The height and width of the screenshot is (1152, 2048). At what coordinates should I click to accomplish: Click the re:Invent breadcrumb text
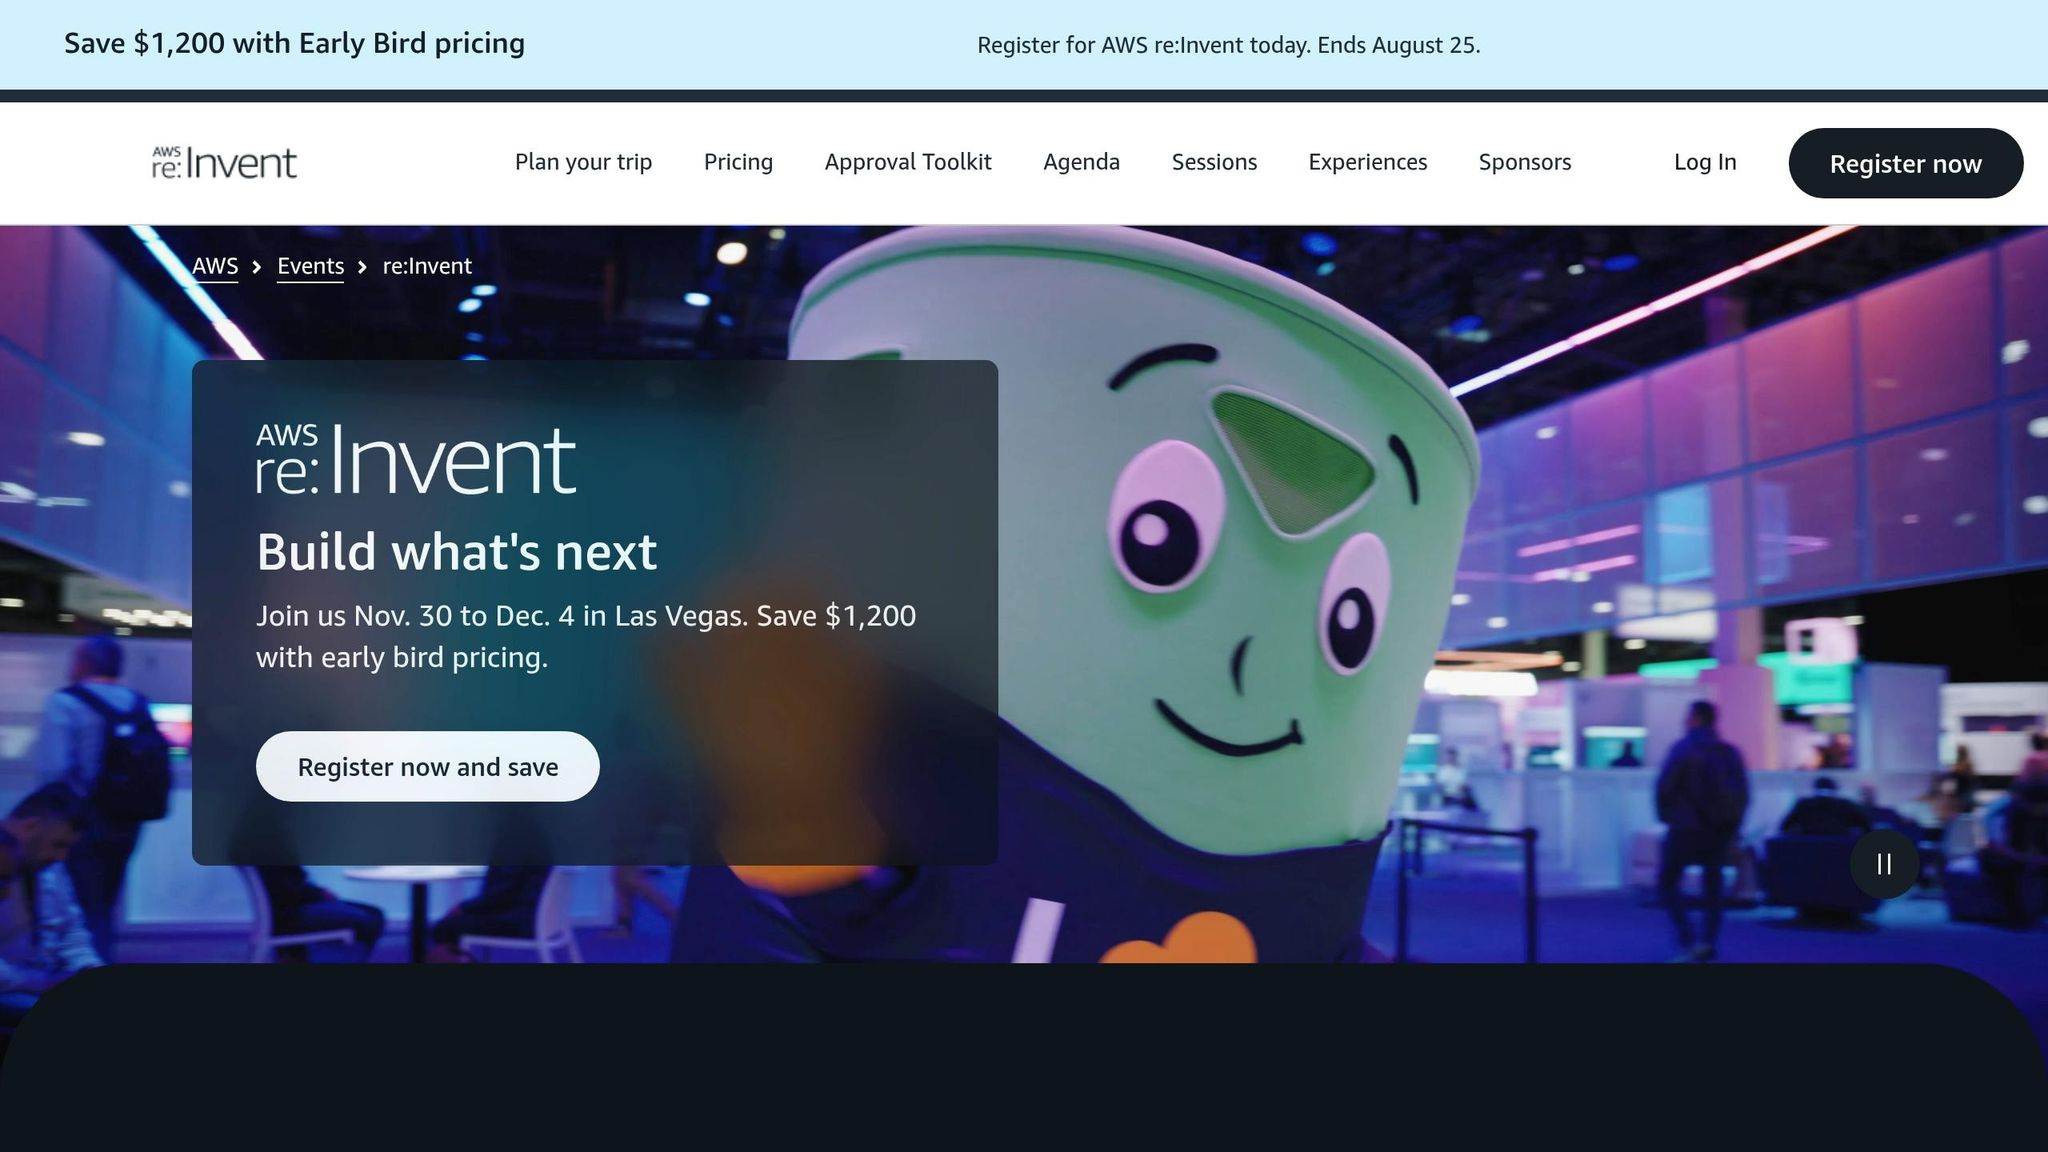pos(427,266)
